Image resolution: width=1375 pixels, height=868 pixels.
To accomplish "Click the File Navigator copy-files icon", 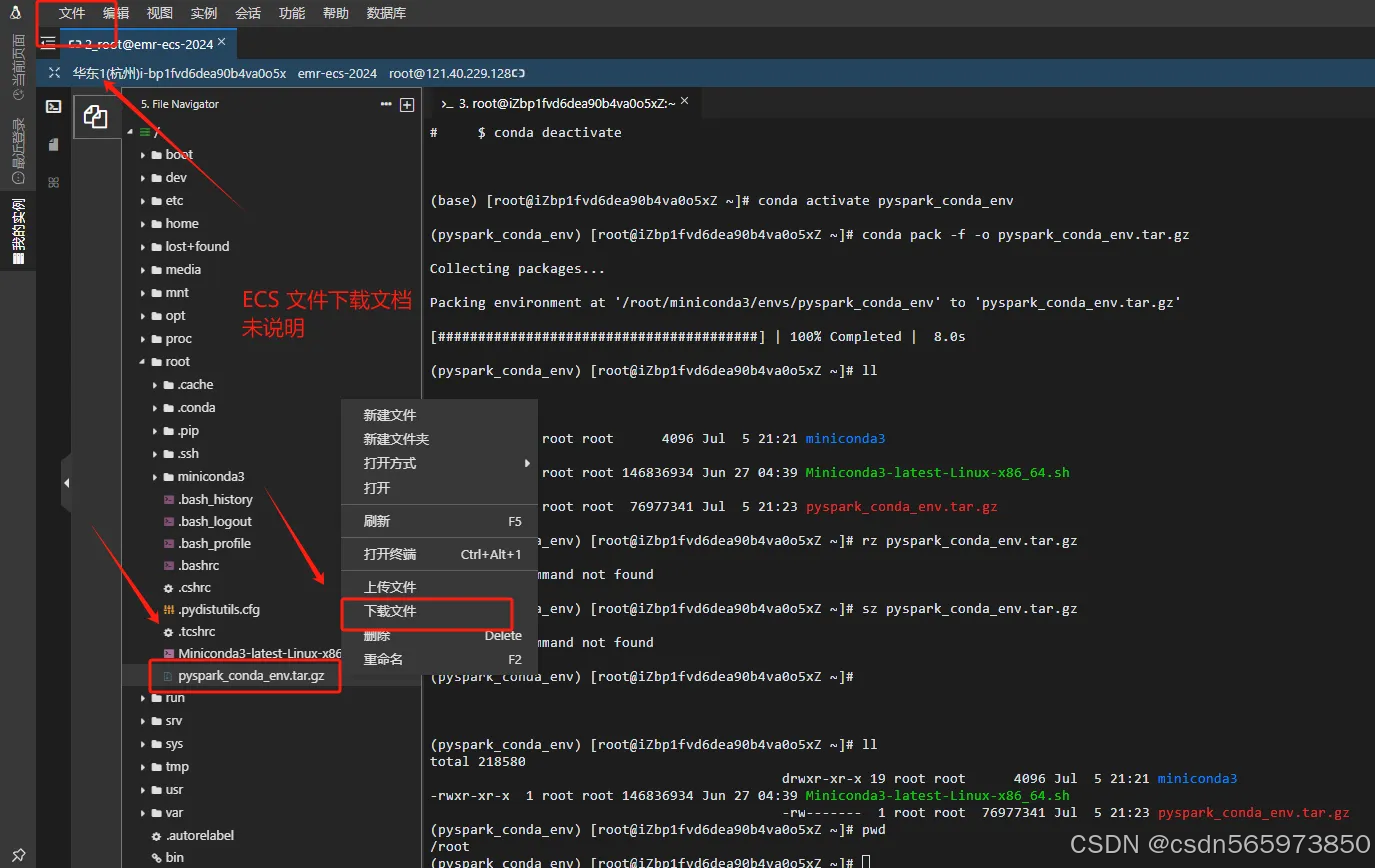I will pyautogui.click(x=96, y=117).
